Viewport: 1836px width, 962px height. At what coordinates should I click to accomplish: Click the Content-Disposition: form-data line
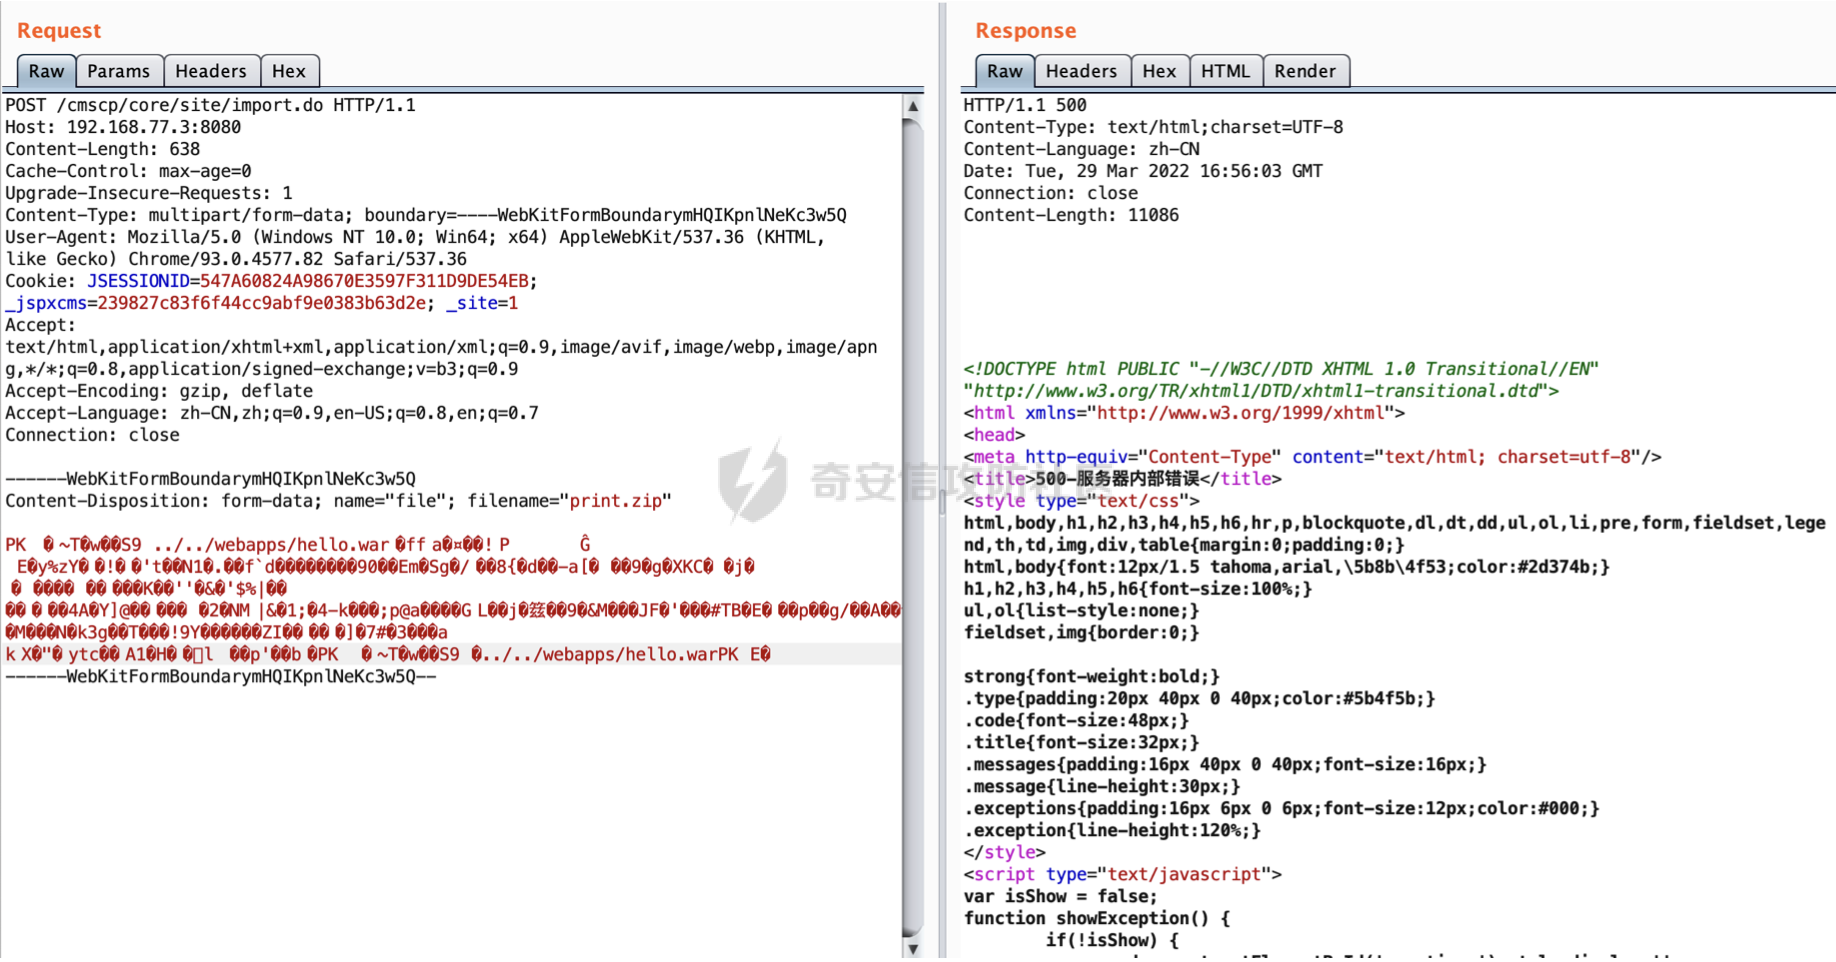(x=338, y=501)
